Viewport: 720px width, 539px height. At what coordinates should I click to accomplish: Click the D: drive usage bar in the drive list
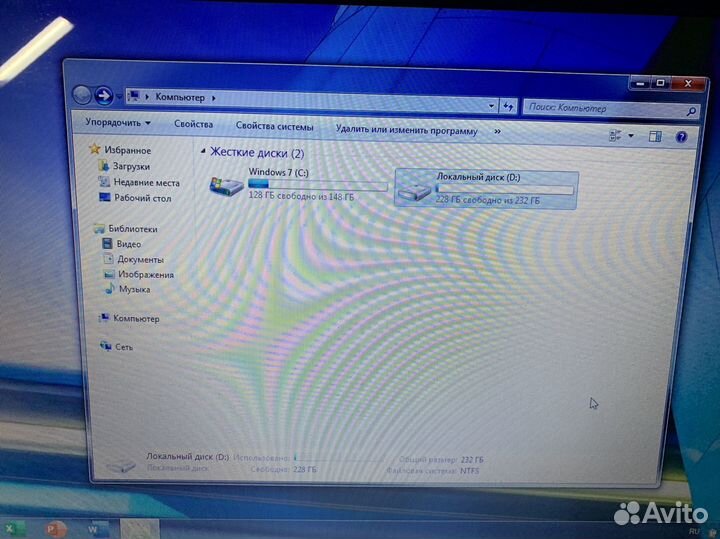[x=505, y=189]
